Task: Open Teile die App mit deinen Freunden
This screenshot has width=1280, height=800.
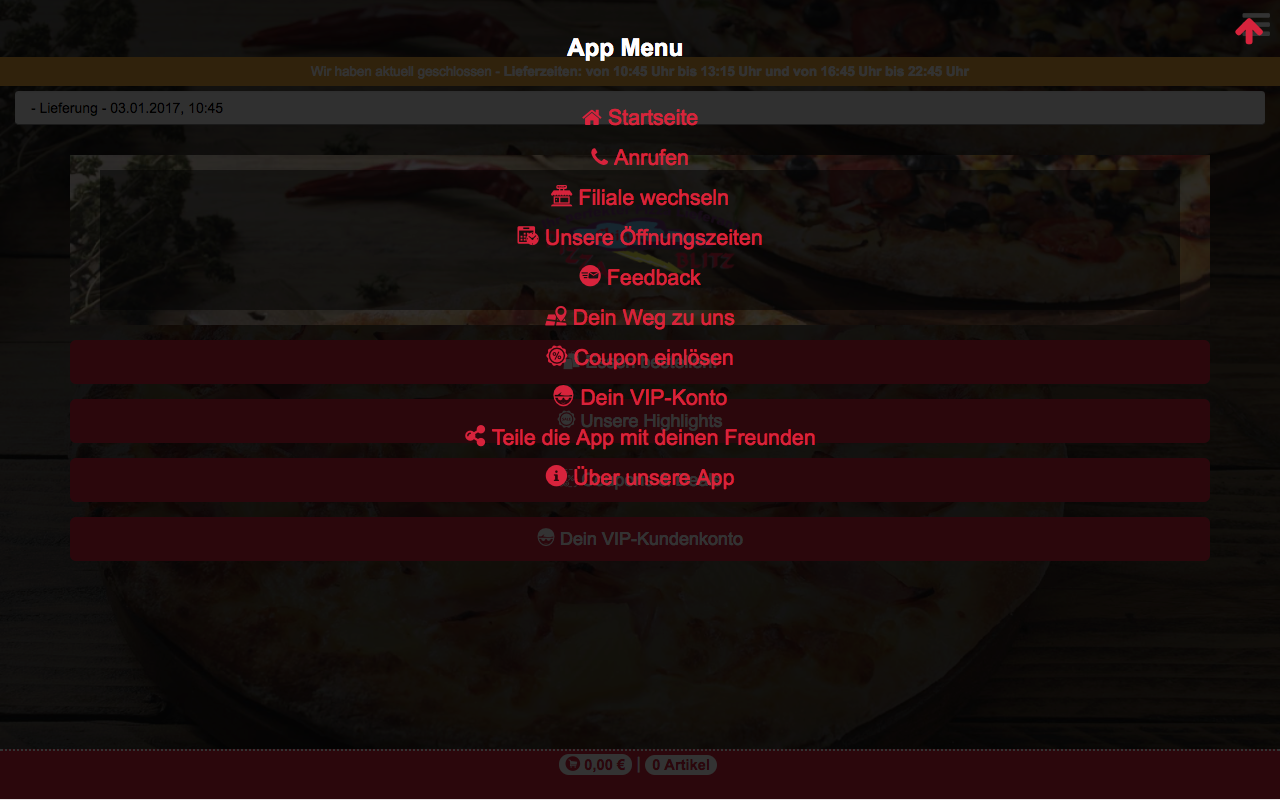Action: coord(640,437)
